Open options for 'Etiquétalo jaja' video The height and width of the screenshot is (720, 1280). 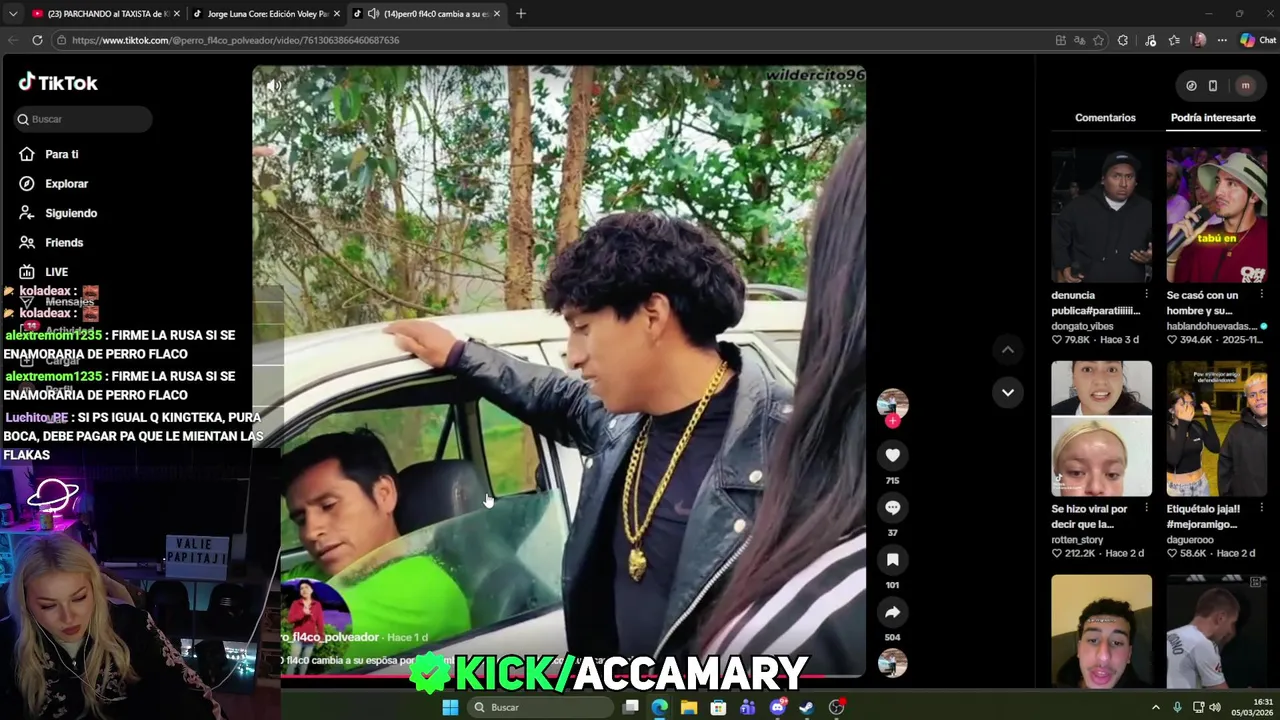[1261, 508]
